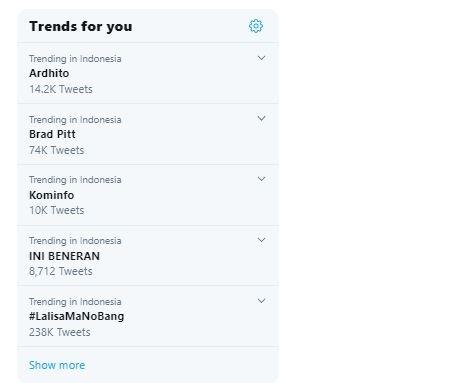Click the 238K Tweets count
The width and height of the screenshot is (456, 383).
coord(60,332)
